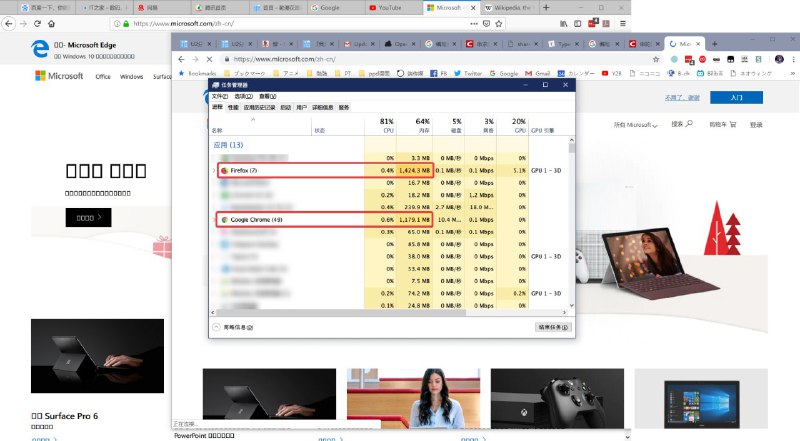This screenshot has width=800, height=441.
Task: Open FB bookmark in Chrome bar
Action: [438, 74]
